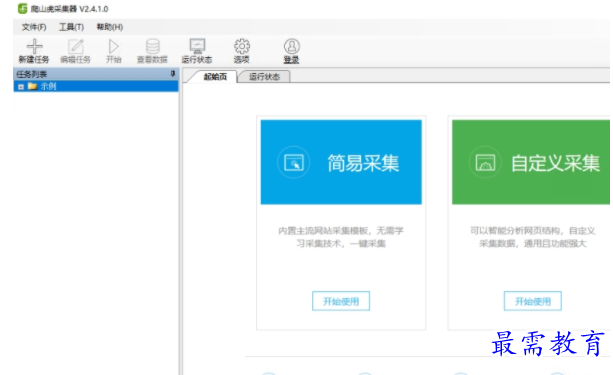Pin the 任务列表 panel
The image size is (613, 375).
(173, 74)
